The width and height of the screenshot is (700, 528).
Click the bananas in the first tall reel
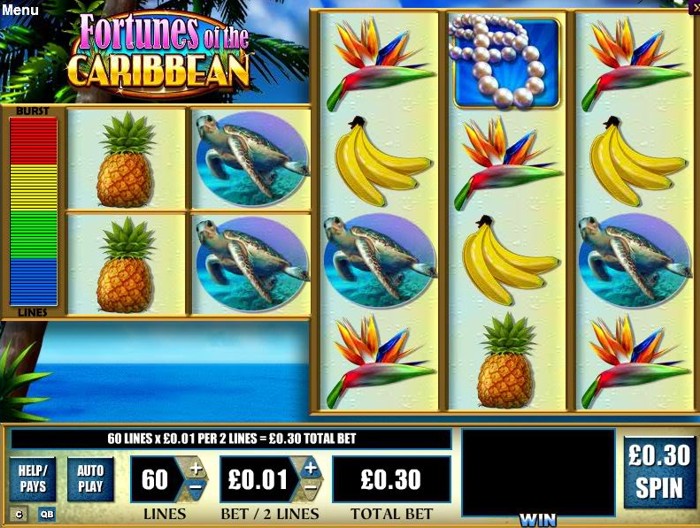coord(380,162)
